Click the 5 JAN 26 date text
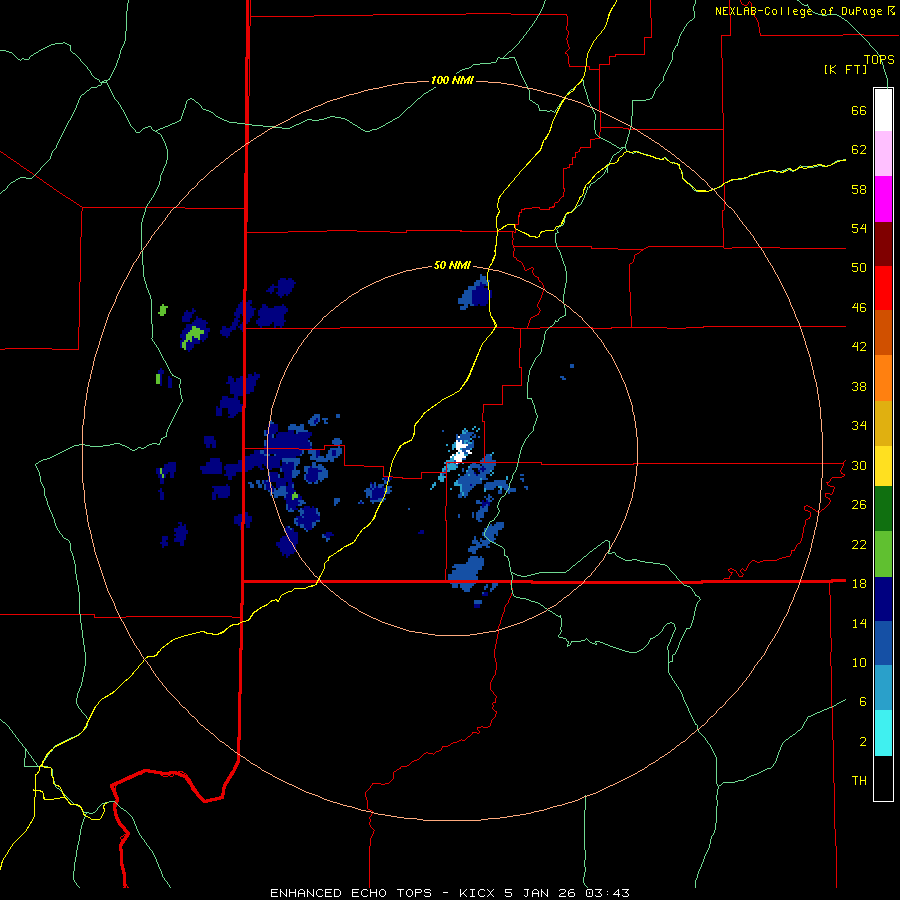Viewport: 900px width, 900px height. (x=542, y=893)
